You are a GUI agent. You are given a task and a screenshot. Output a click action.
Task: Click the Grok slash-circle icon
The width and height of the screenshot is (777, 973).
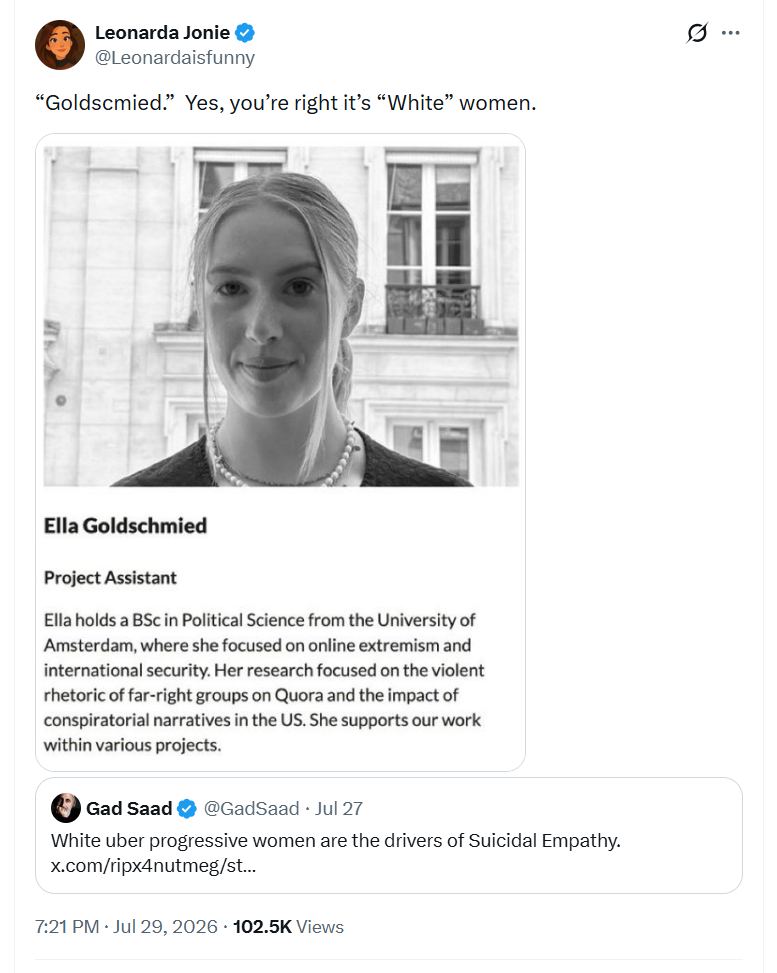(696, 33)
